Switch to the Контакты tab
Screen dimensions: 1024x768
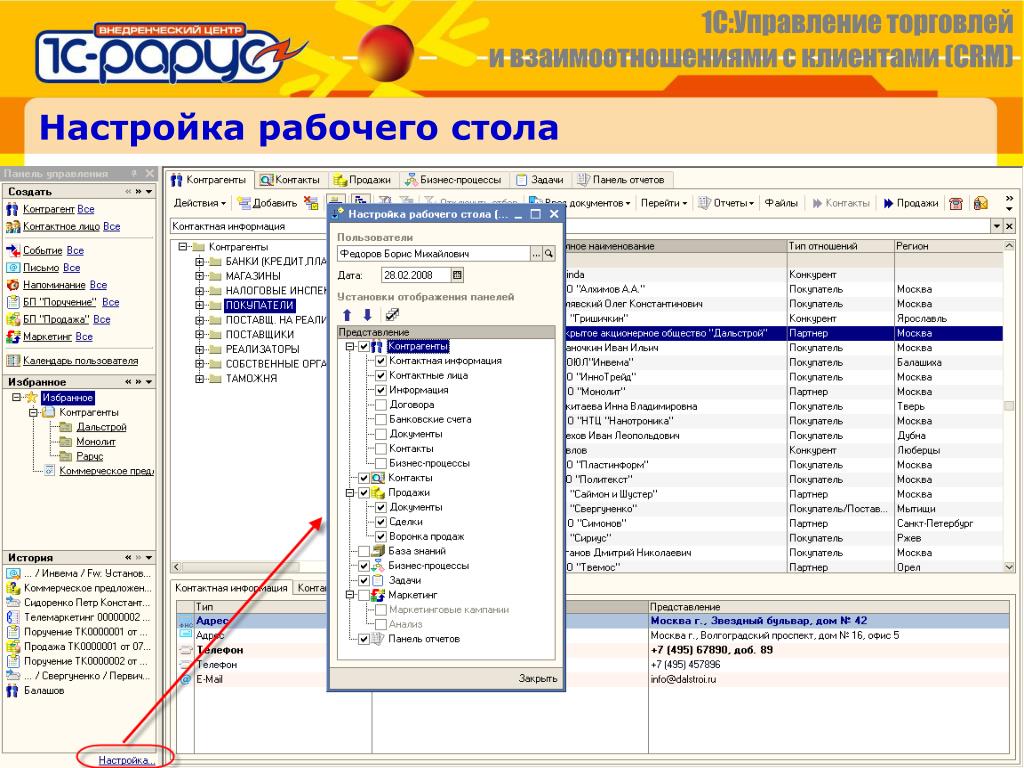291,180
